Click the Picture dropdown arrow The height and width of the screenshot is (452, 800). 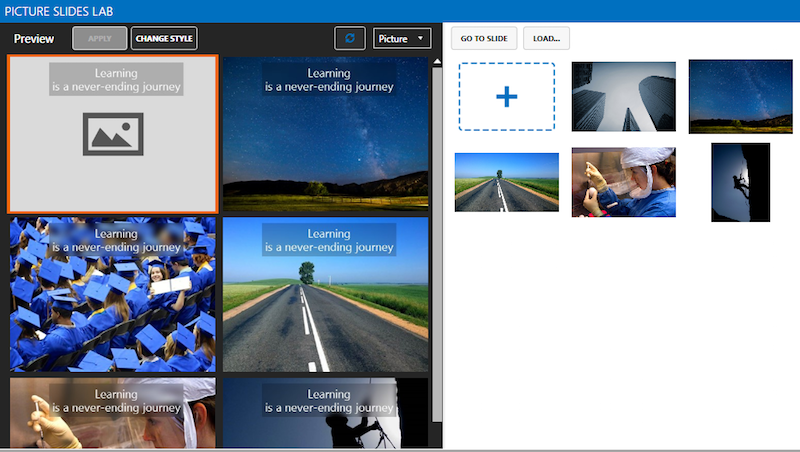(420, 38)
